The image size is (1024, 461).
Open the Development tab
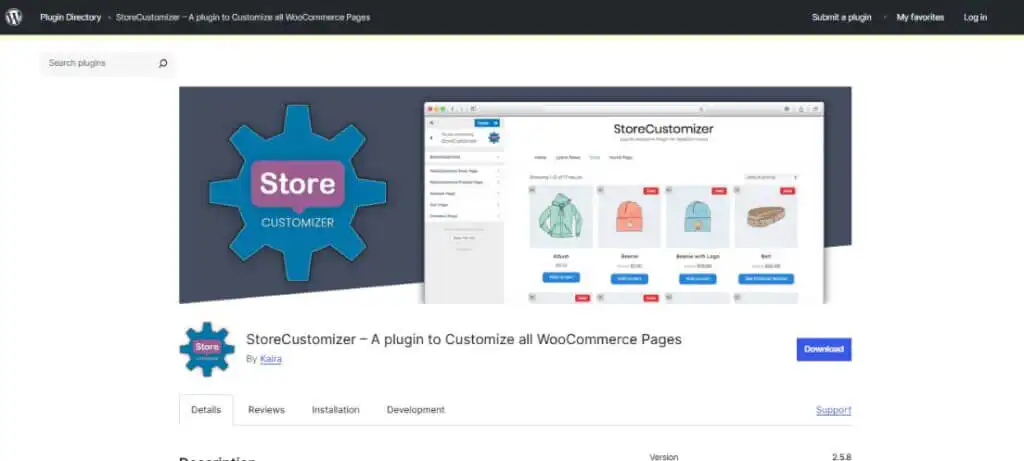point(415,410)
